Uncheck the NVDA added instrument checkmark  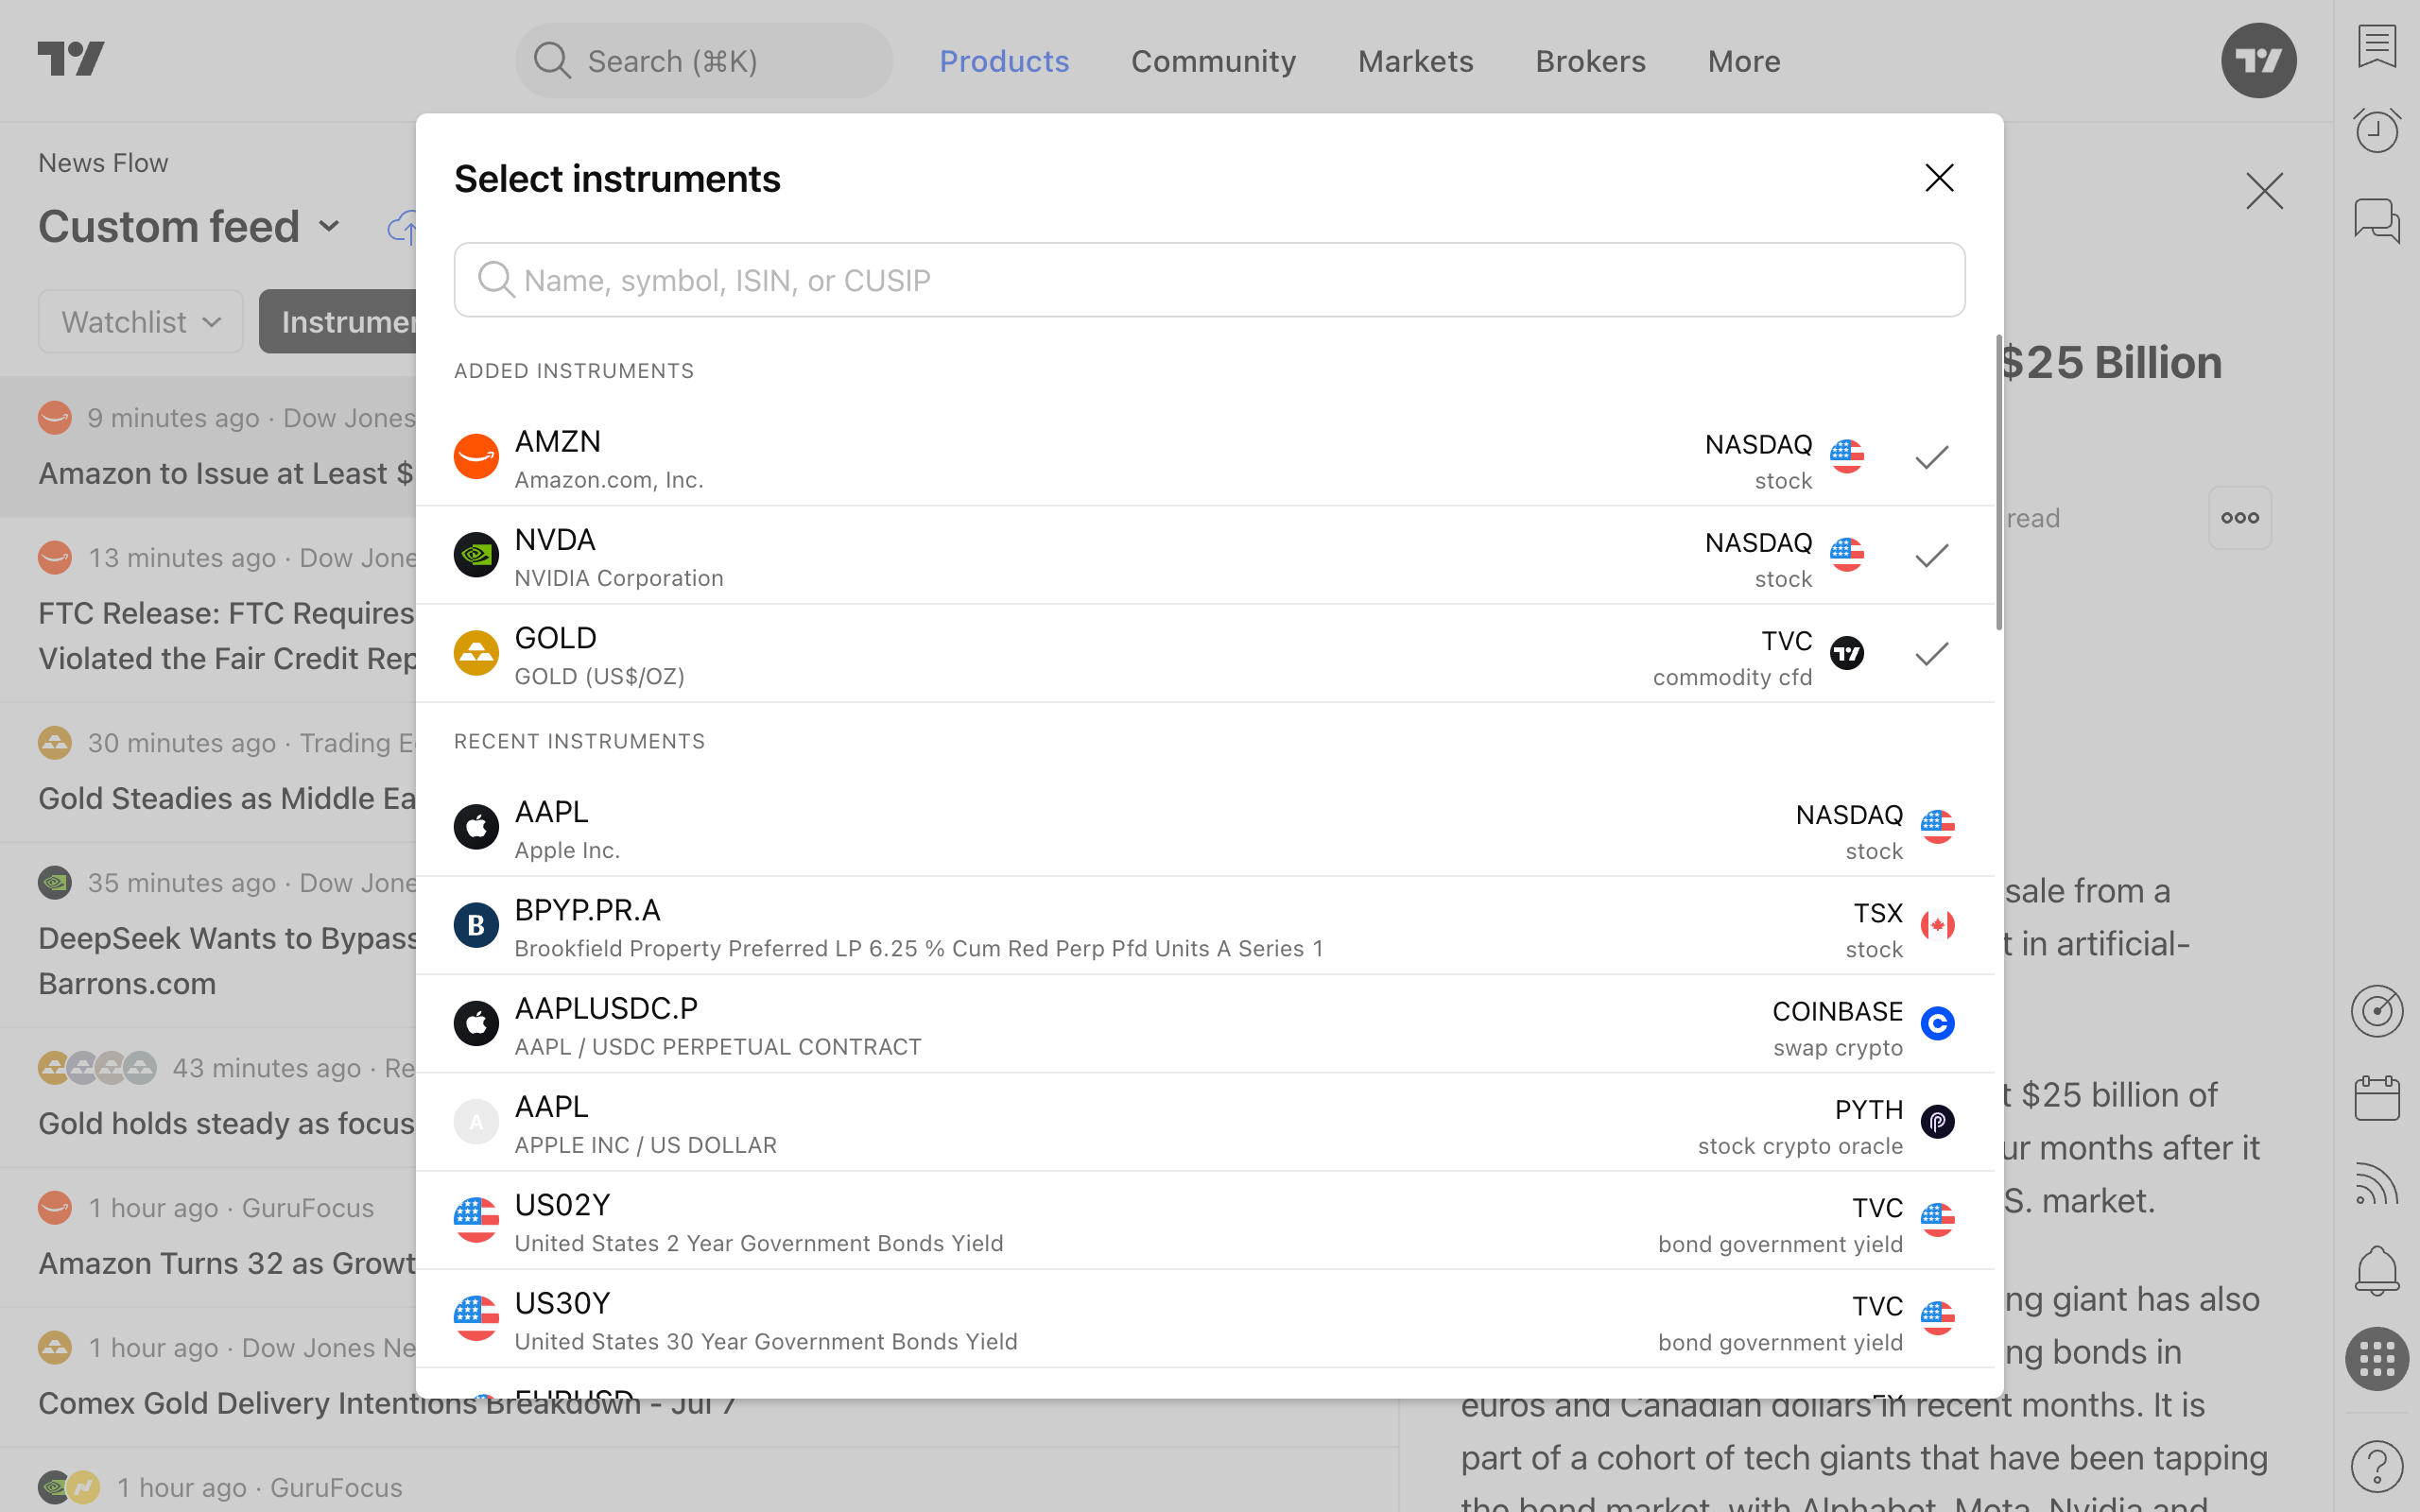click(1931, 555)
